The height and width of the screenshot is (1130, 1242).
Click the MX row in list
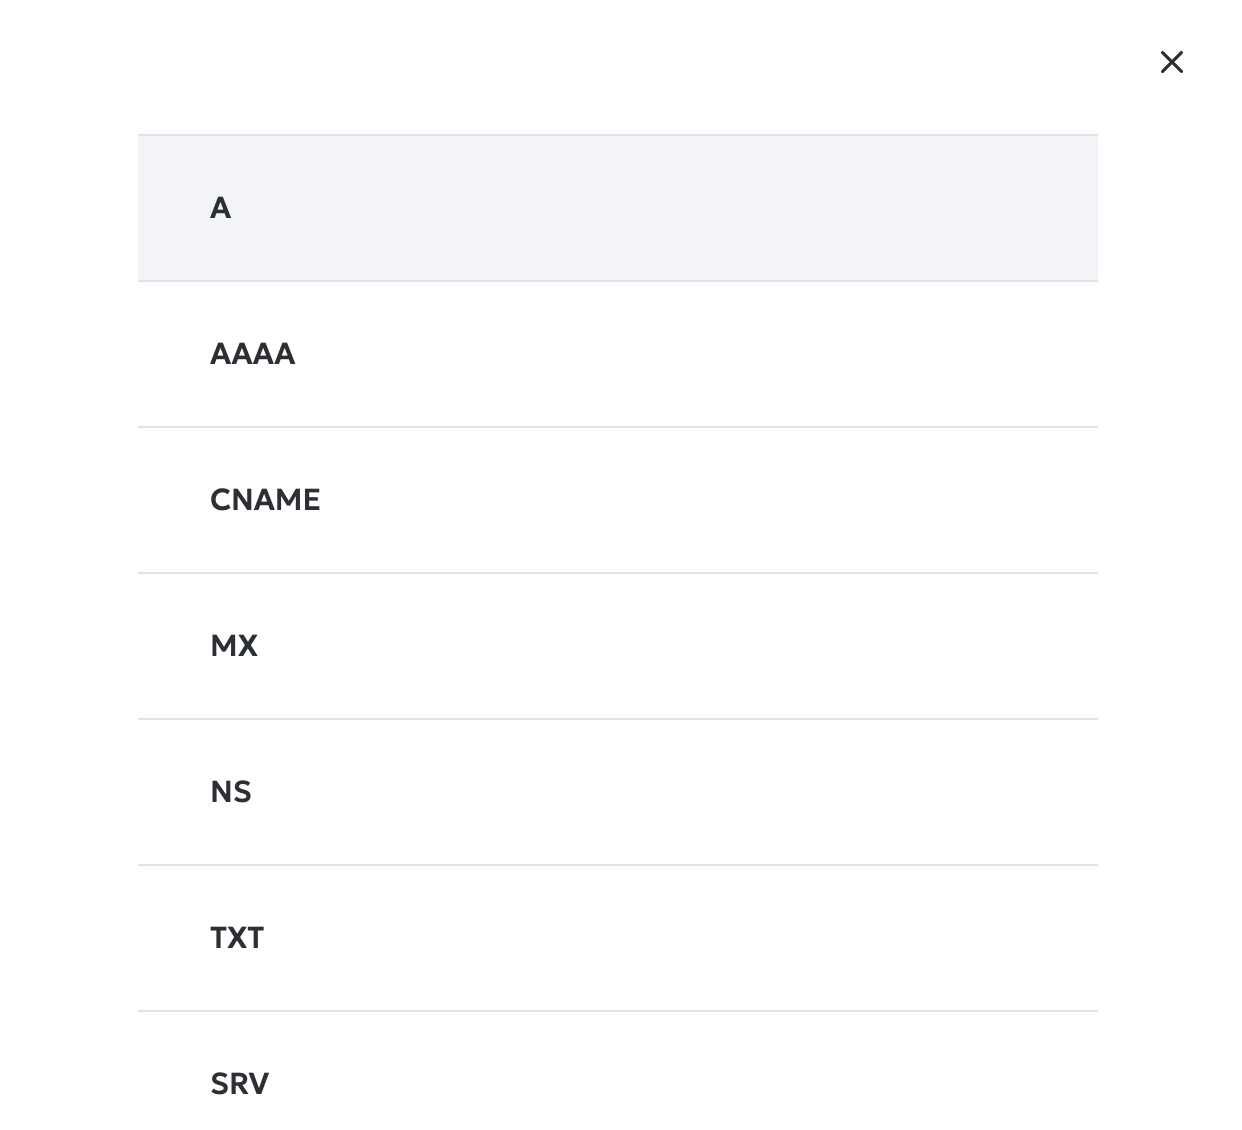coord(618,646)
